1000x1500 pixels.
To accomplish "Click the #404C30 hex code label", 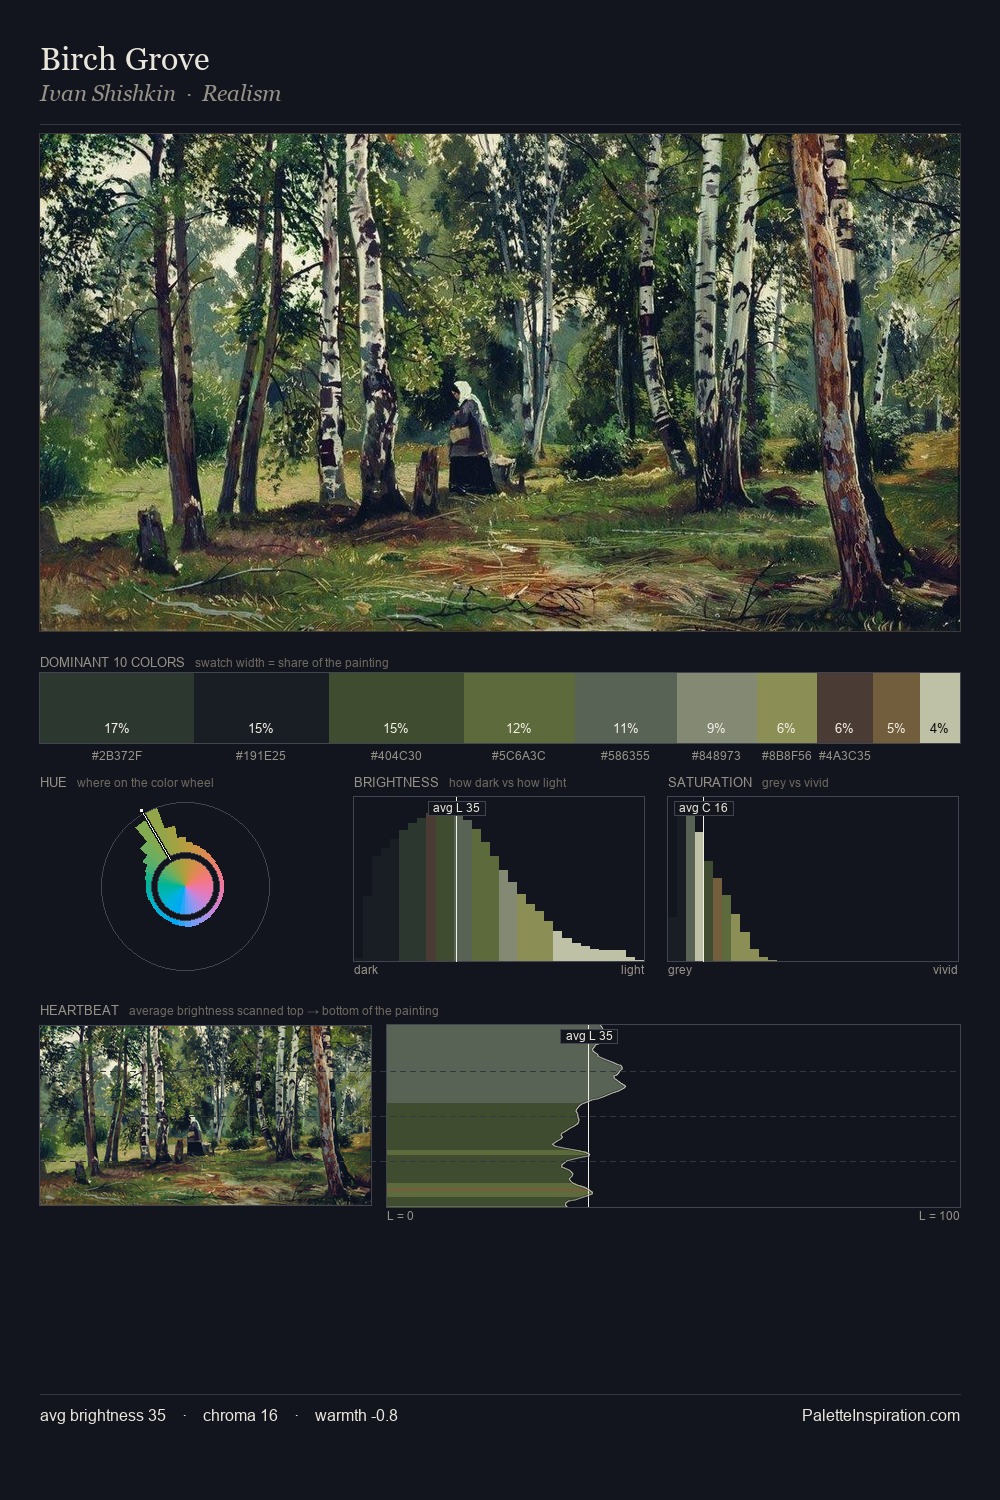I will point(396,756).
